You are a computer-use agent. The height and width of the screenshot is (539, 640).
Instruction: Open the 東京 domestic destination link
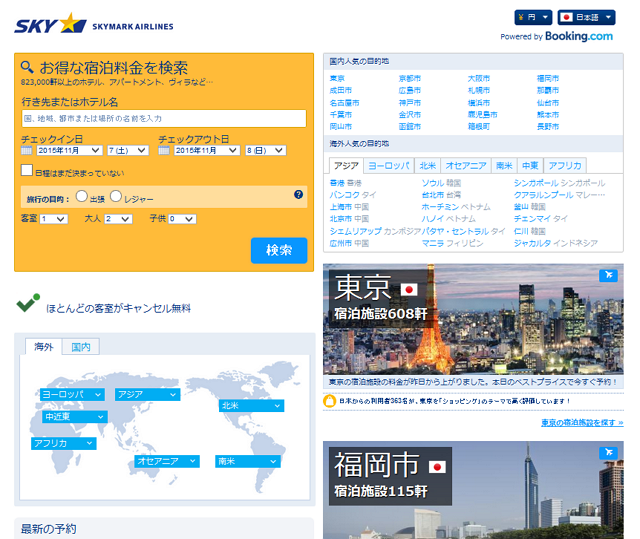(337, 78)
